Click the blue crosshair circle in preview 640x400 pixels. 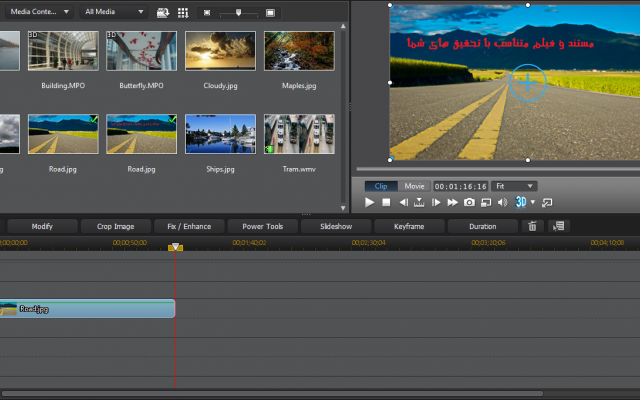tap(527, 83)
